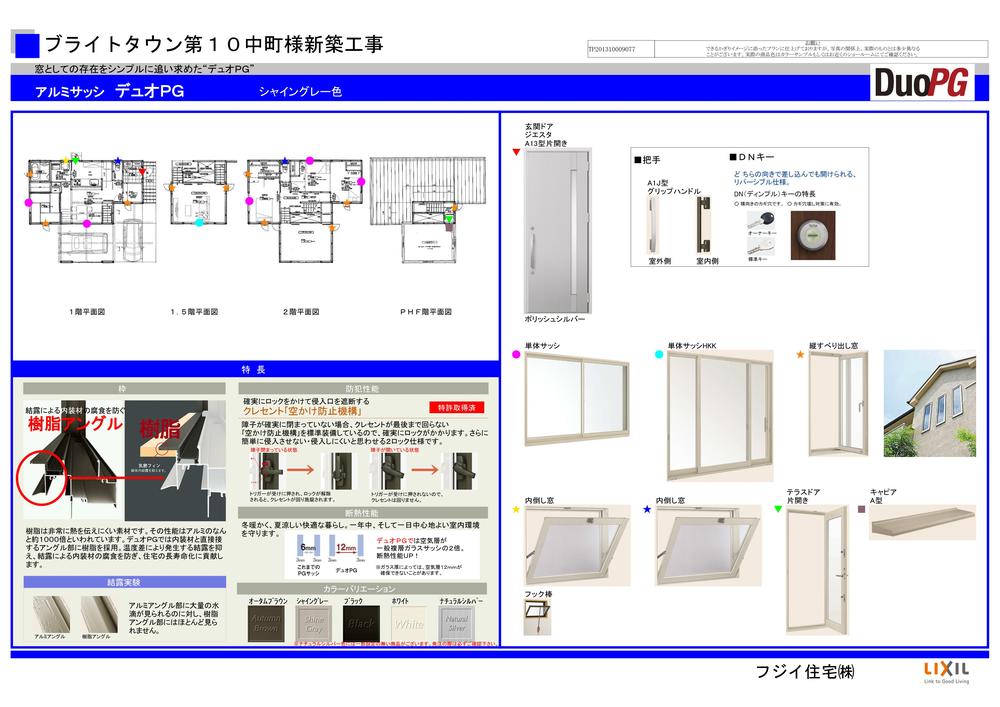The image size is (1000, 707).
Task: Toggle the red triangle marker beside 玄関ドア
Action: [515, 150]
